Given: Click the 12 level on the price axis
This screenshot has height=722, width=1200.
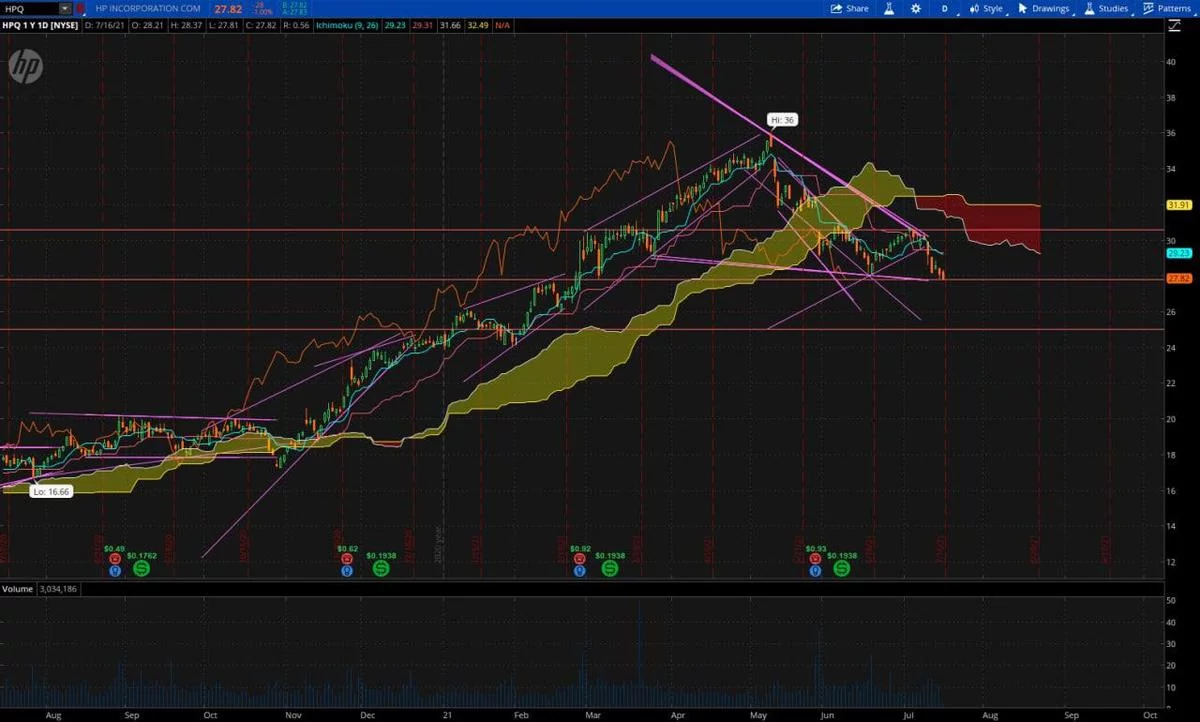Looking at the screenshot, I should click(x=1173, y=562).
